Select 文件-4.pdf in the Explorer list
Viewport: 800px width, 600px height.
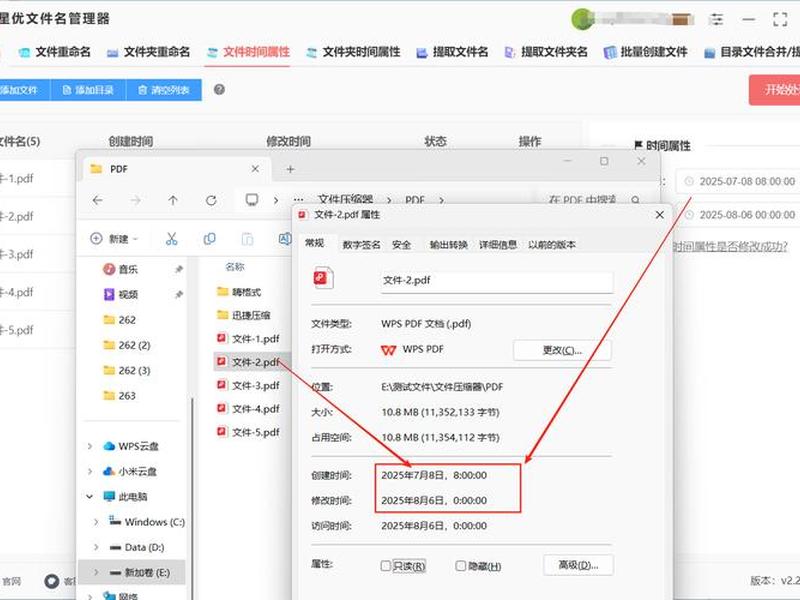coord(248,409)
